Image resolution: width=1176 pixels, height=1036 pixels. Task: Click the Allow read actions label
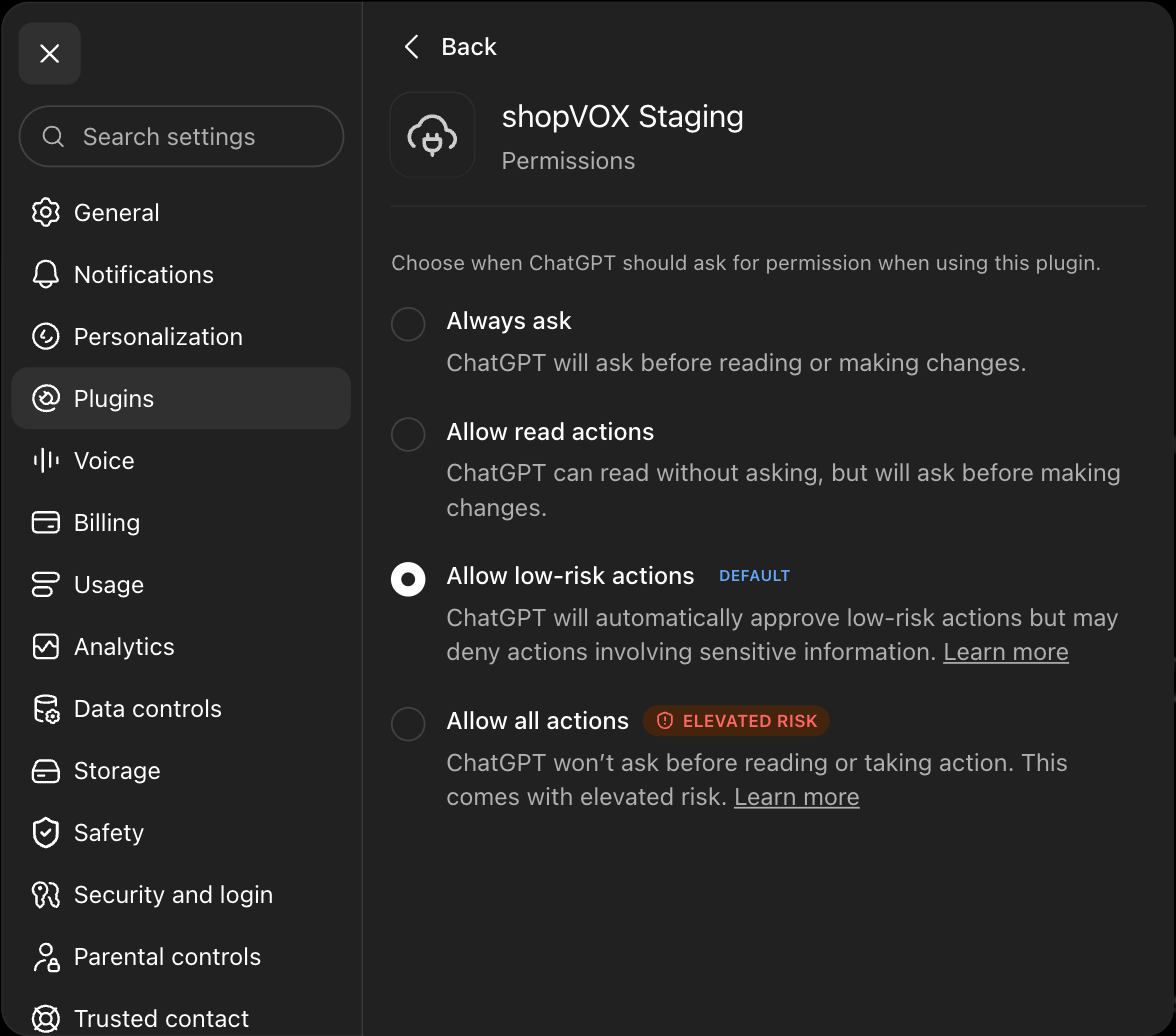[550, 432]
